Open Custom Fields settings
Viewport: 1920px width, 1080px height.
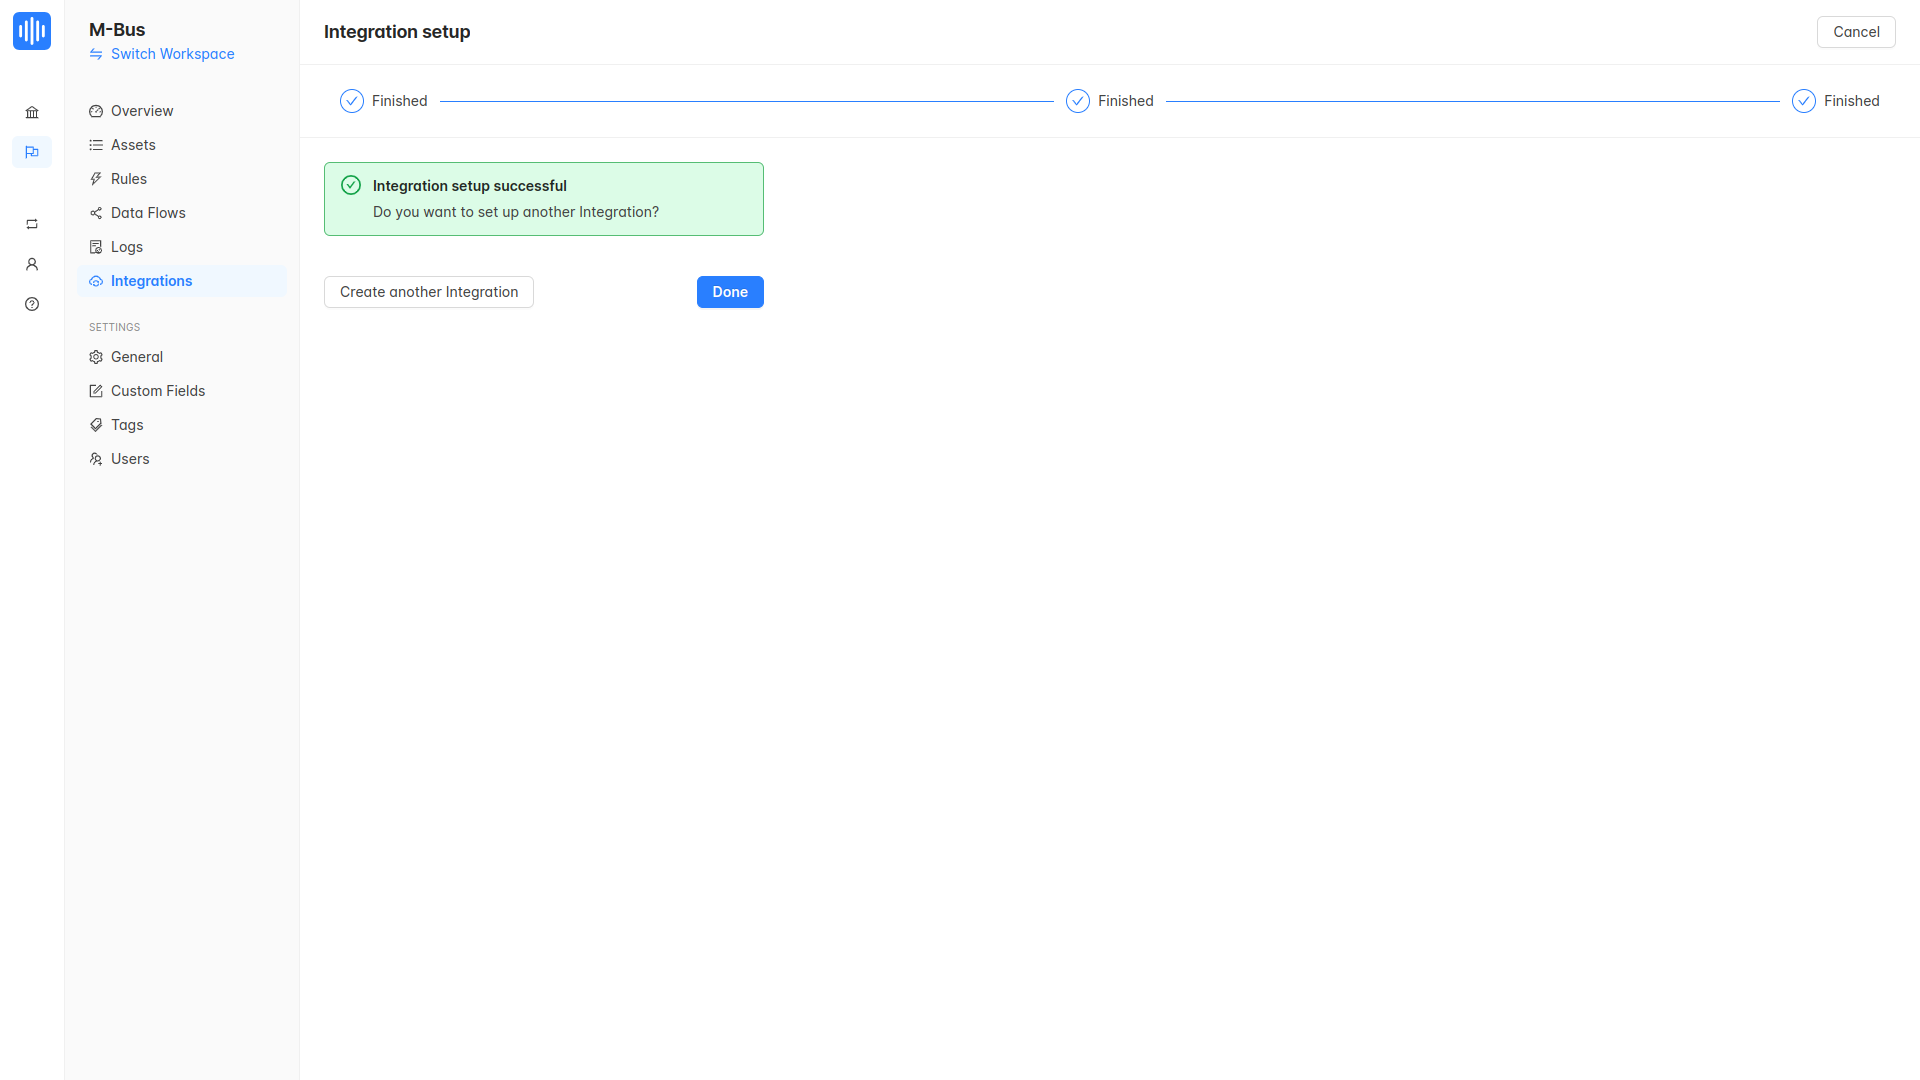tap(158, 391)
